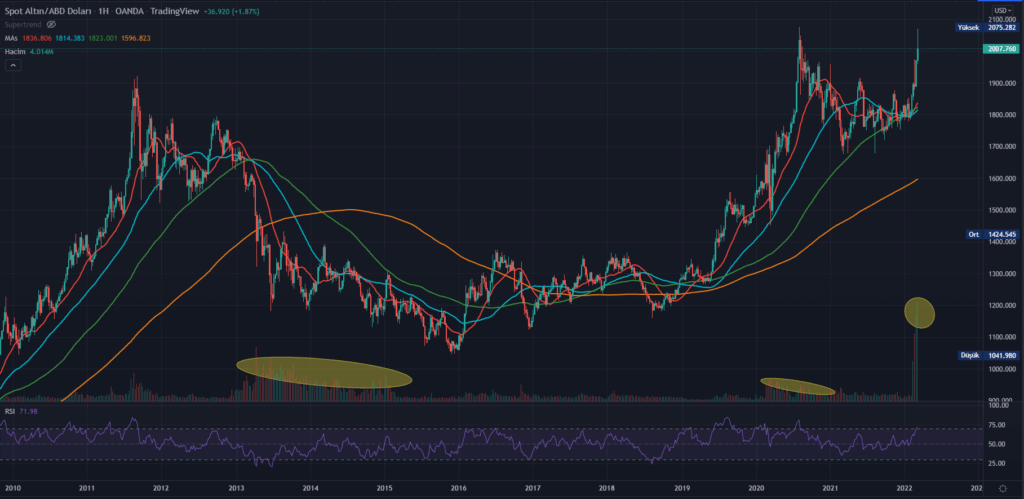Select the small yellow ellipse near 2020 volume
This screenshot has width=1024, height=499.
coord(797,385)
